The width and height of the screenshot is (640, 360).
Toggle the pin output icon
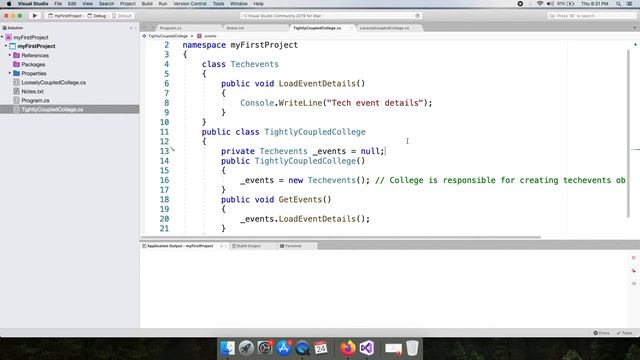coord(633,283)
